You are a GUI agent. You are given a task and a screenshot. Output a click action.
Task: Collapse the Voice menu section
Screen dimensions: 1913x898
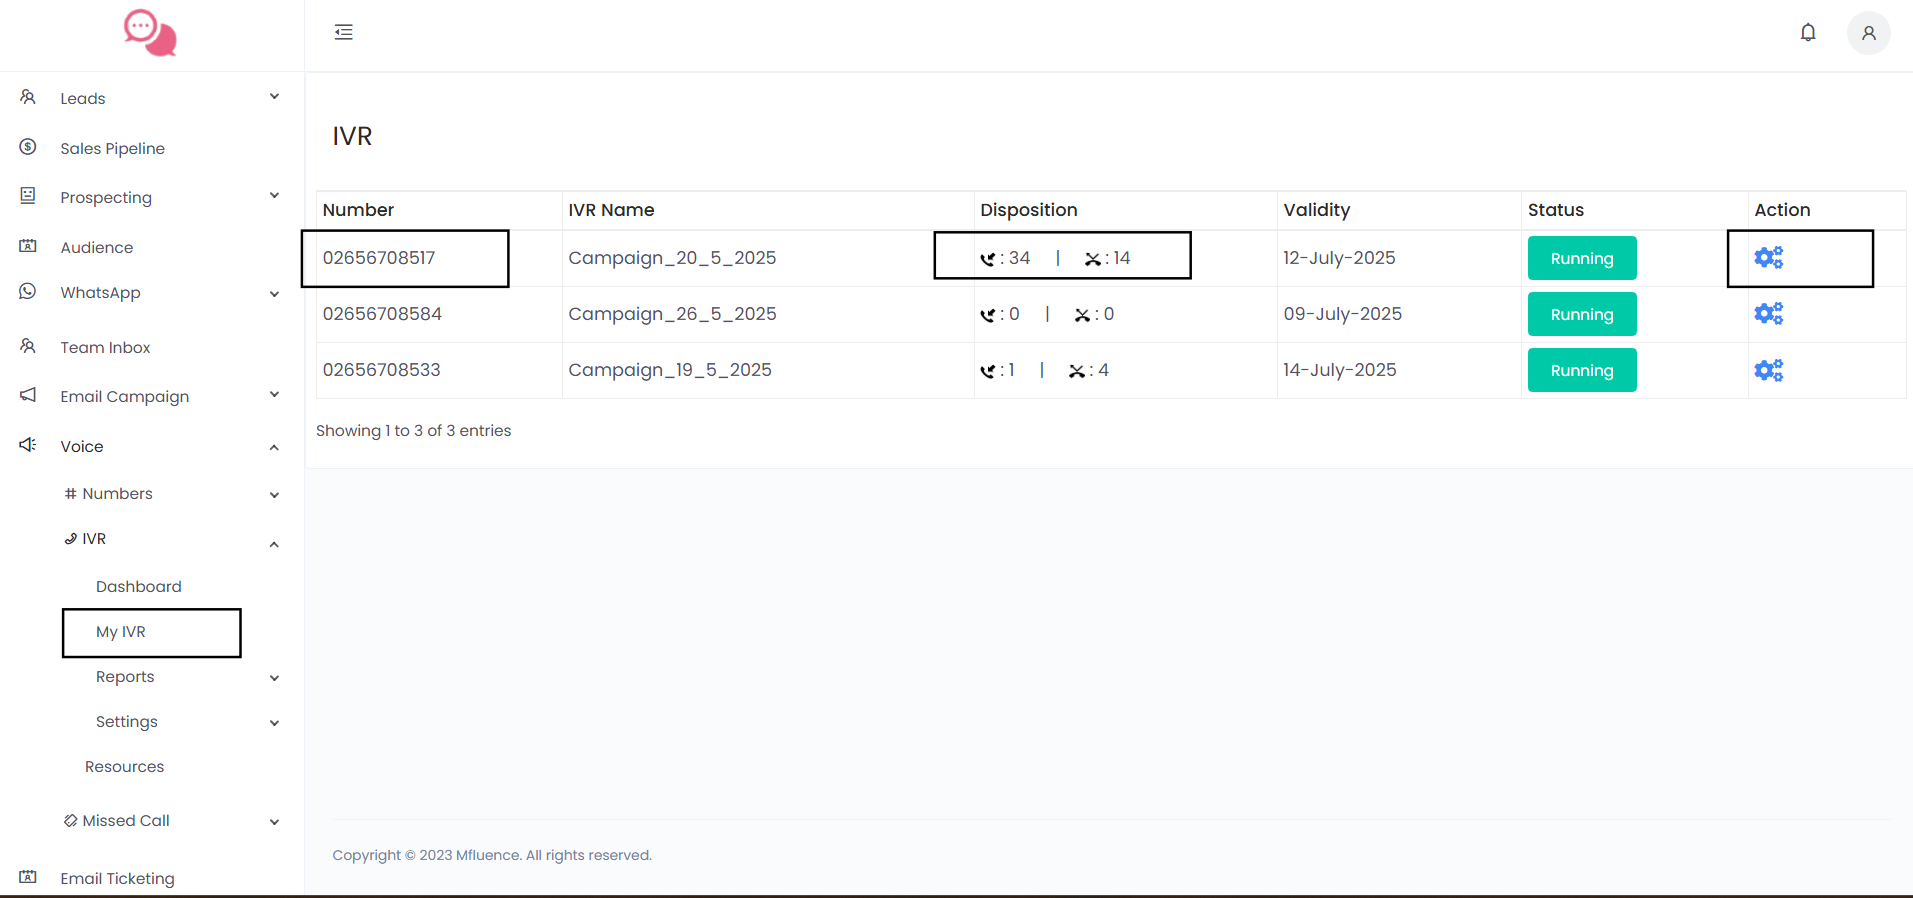pyautogui.click(x=274, y=447)
